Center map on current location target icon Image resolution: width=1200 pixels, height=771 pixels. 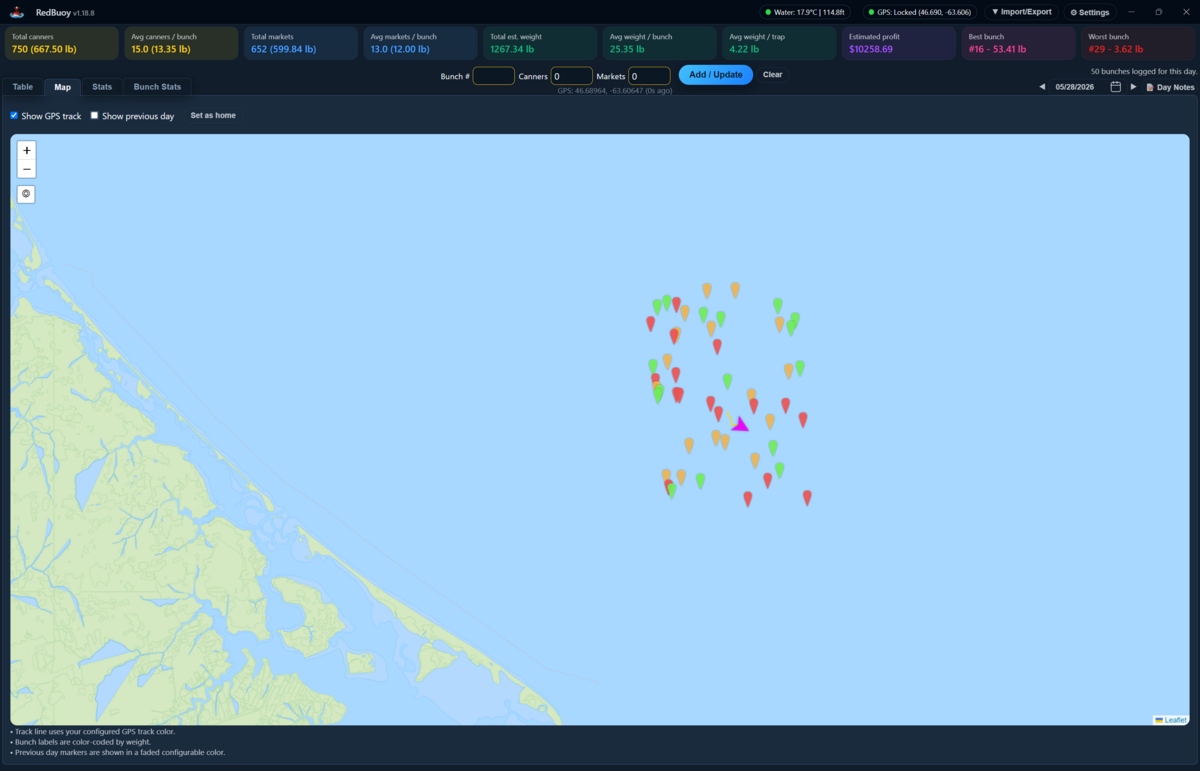click(27, 194)
